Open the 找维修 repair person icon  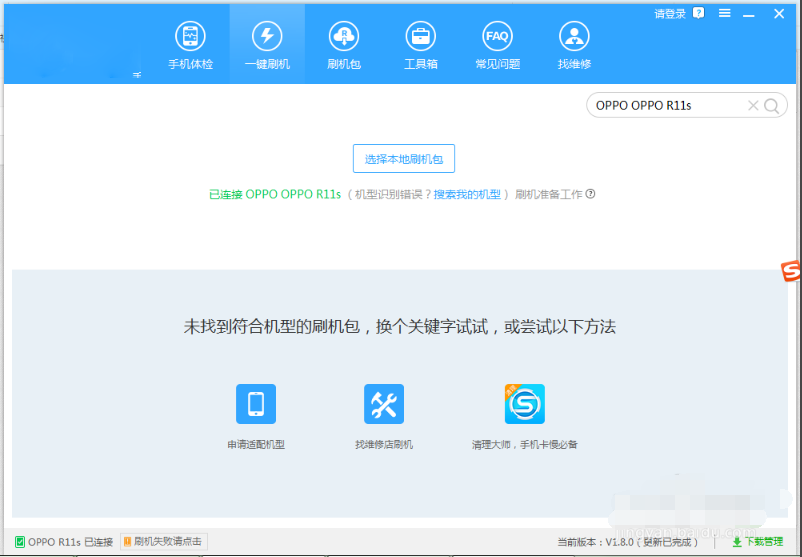(574, 36)
